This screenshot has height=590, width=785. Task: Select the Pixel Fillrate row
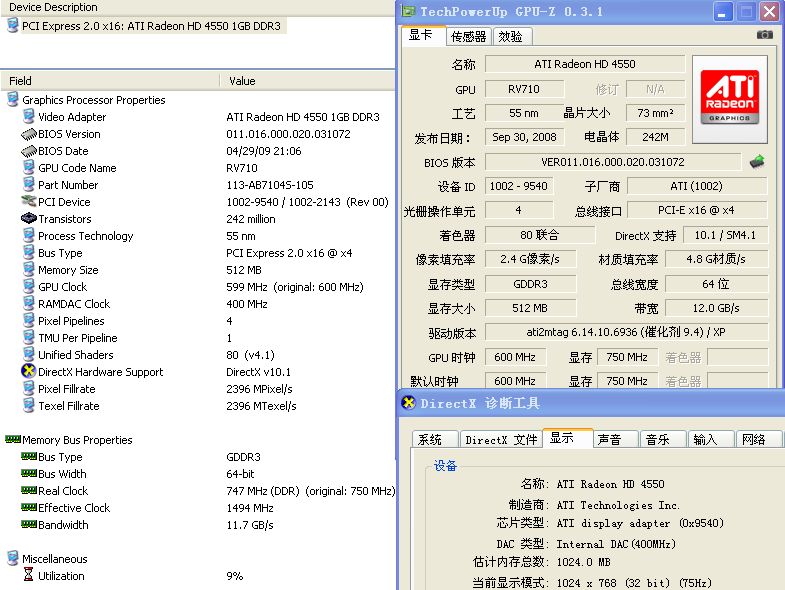coord(198,389)
